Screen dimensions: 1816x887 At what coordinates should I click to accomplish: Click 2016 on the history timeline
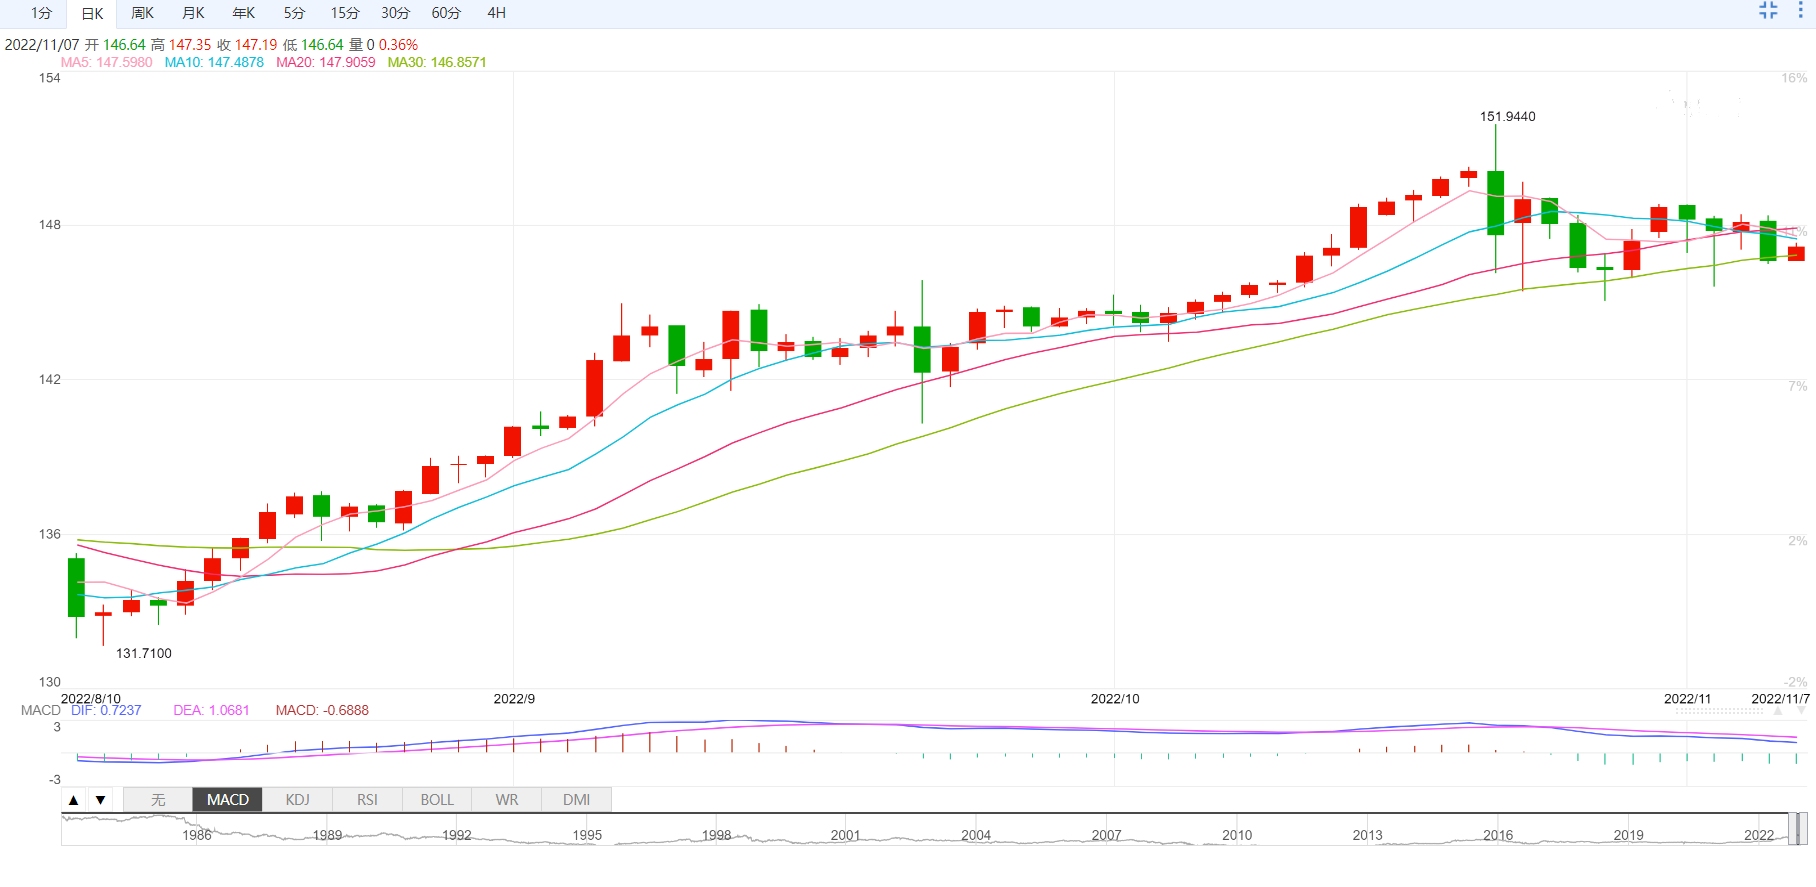tap(1498, 835)
